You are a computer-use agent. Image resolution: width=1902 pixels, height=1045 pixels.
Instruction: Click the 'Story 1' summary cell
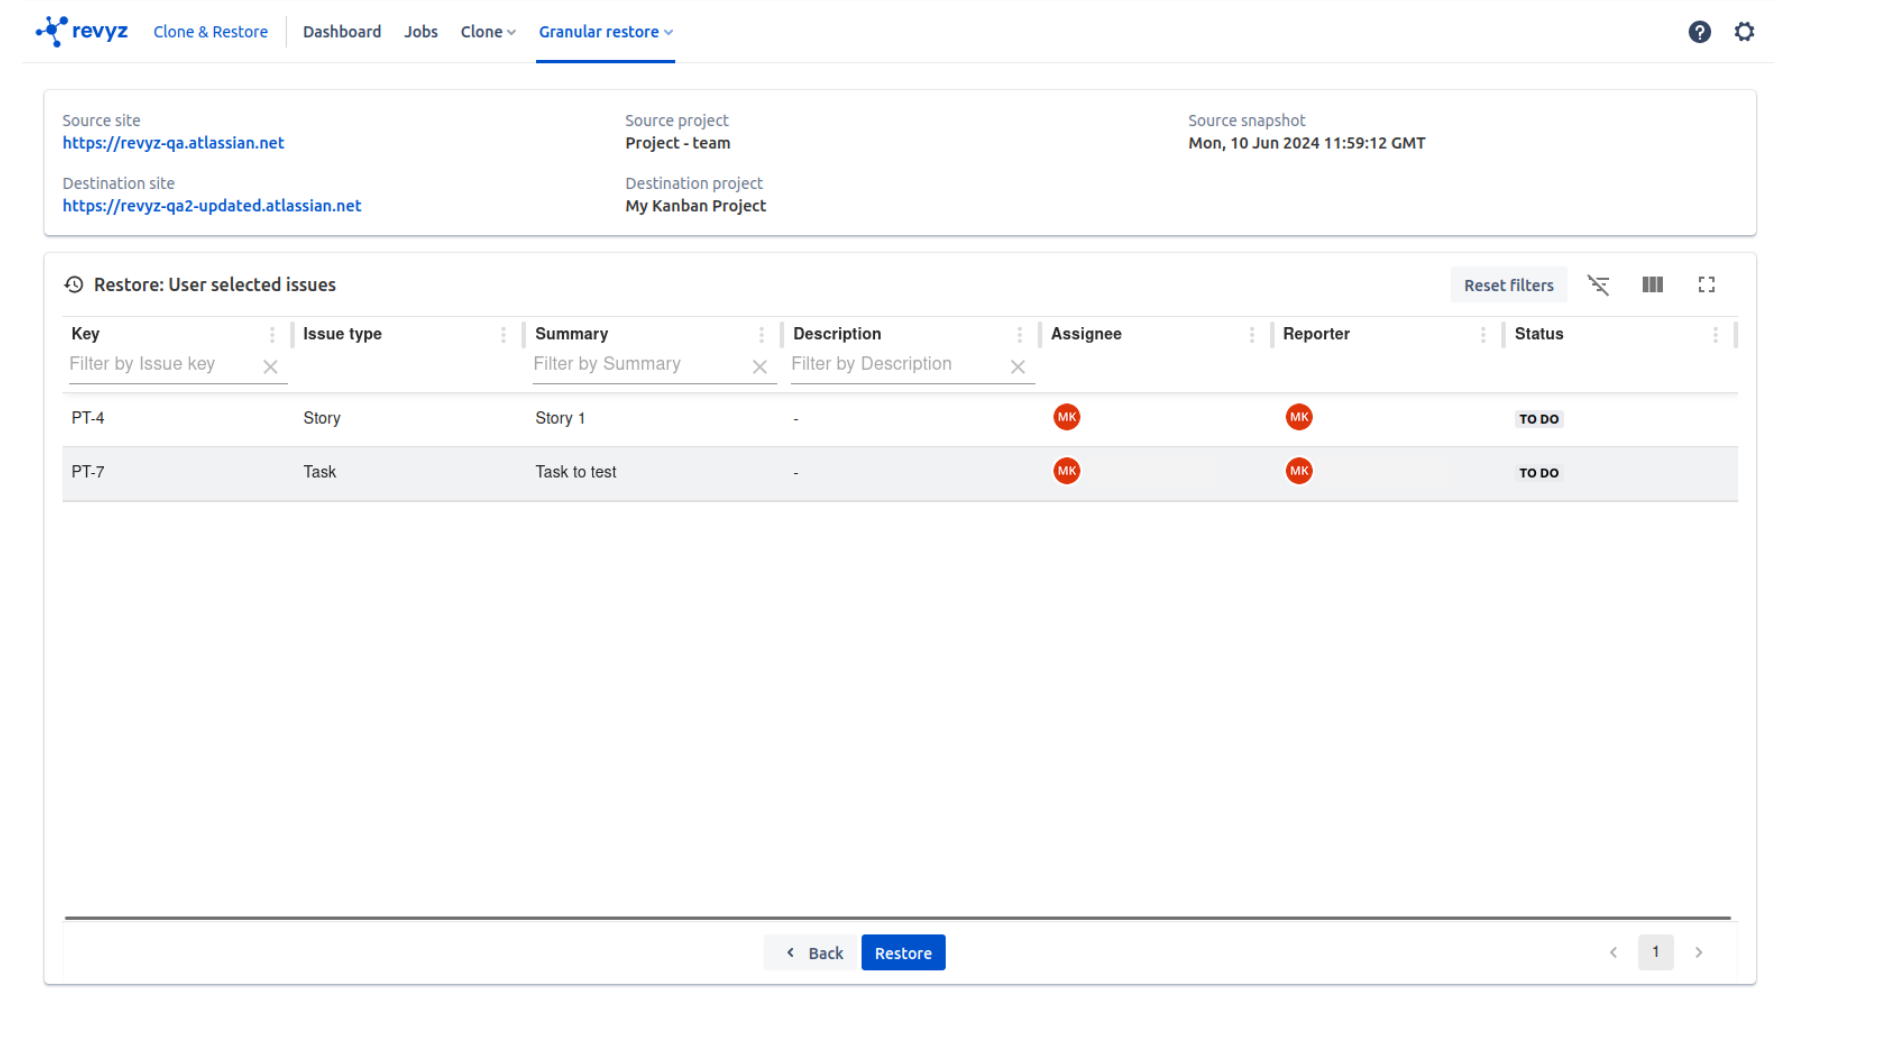[560, 418]
